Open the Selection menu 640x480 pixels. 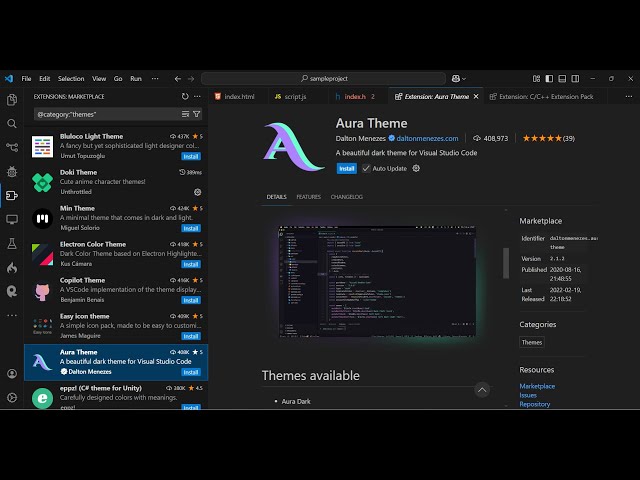pyautogui.click(x=71, y=78)
